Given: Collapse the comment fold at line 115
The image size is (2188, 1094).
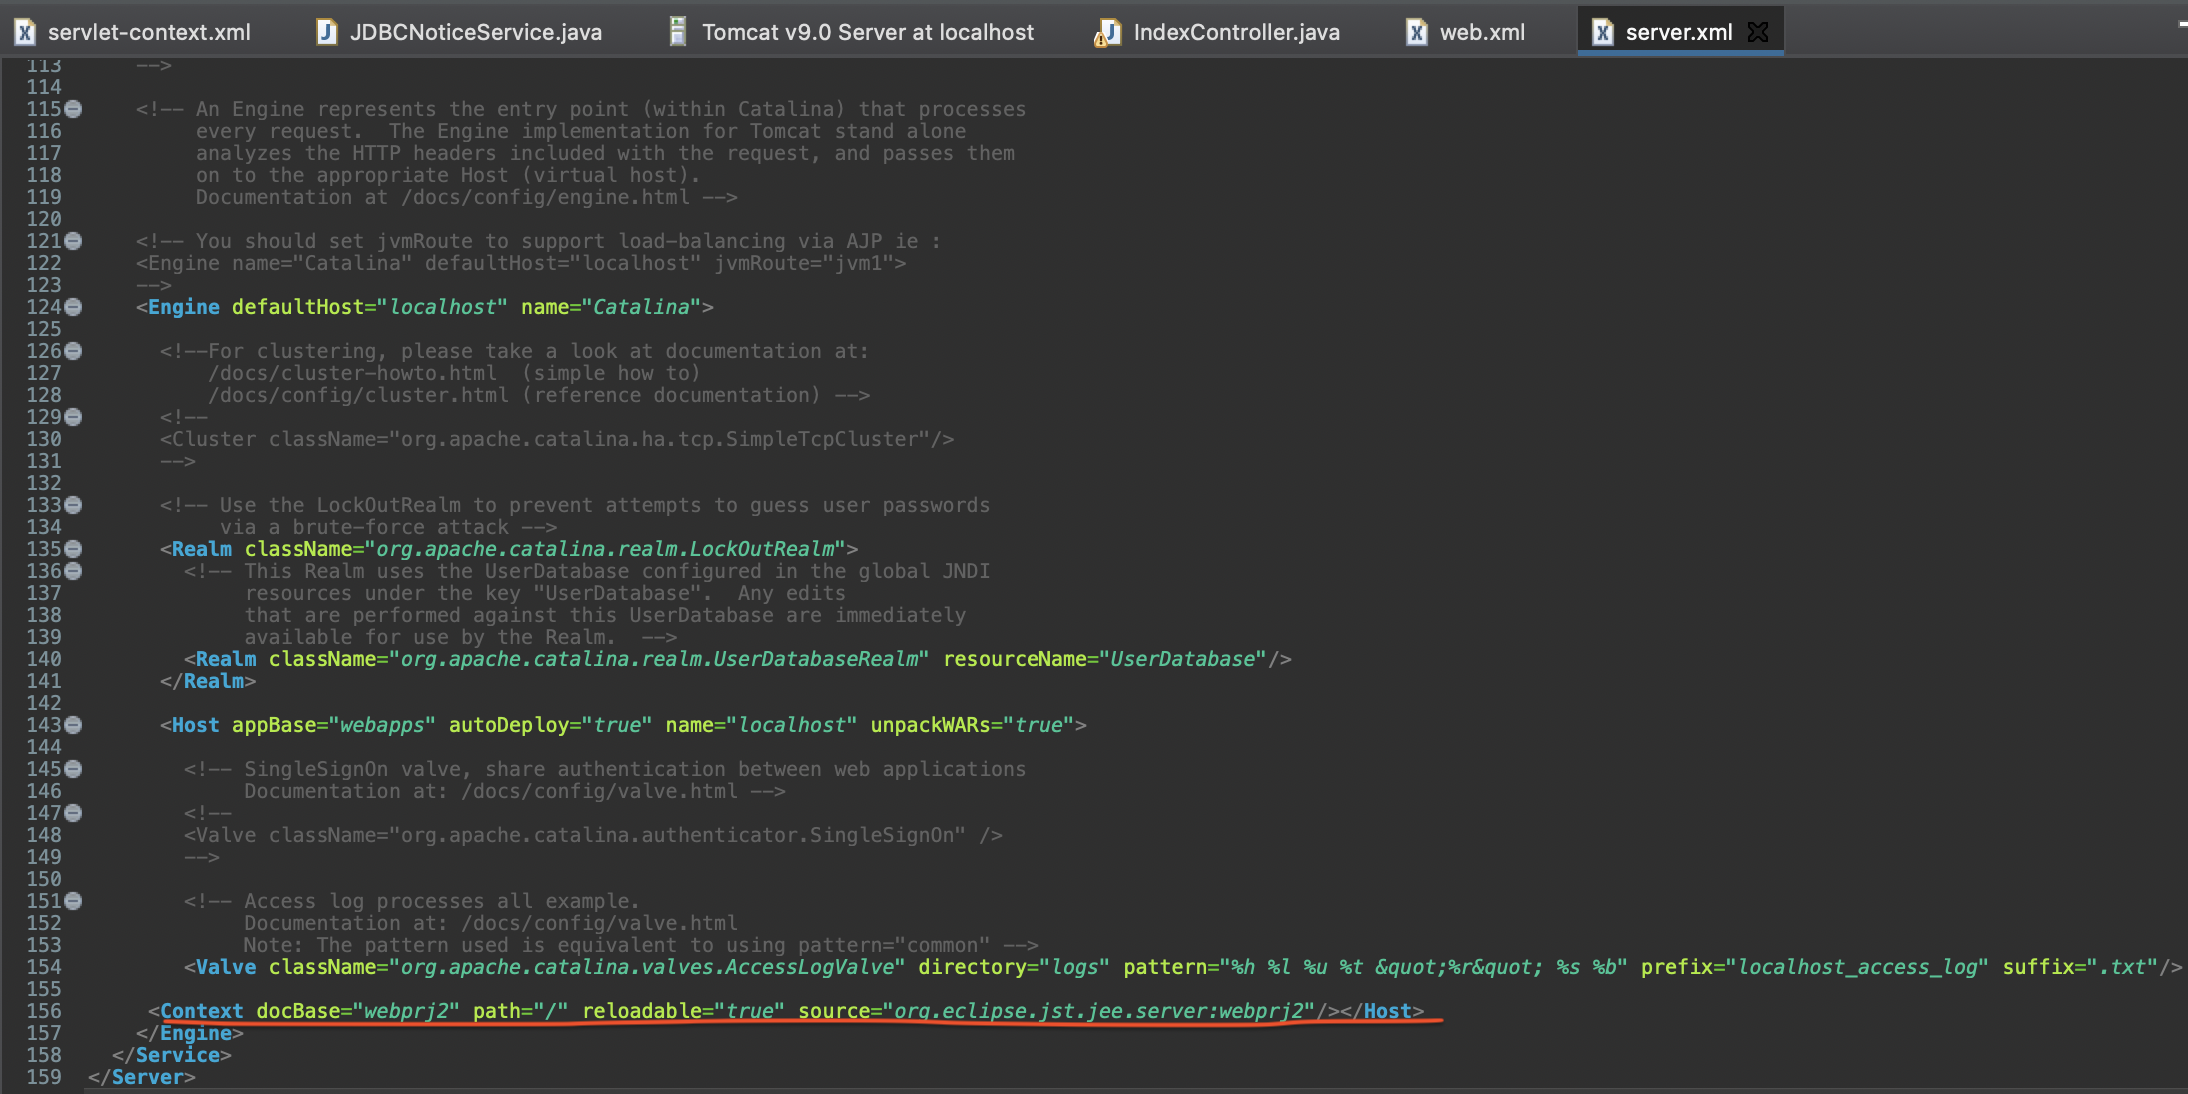Looking at the screenshot, I should click(x=74, y=109).
